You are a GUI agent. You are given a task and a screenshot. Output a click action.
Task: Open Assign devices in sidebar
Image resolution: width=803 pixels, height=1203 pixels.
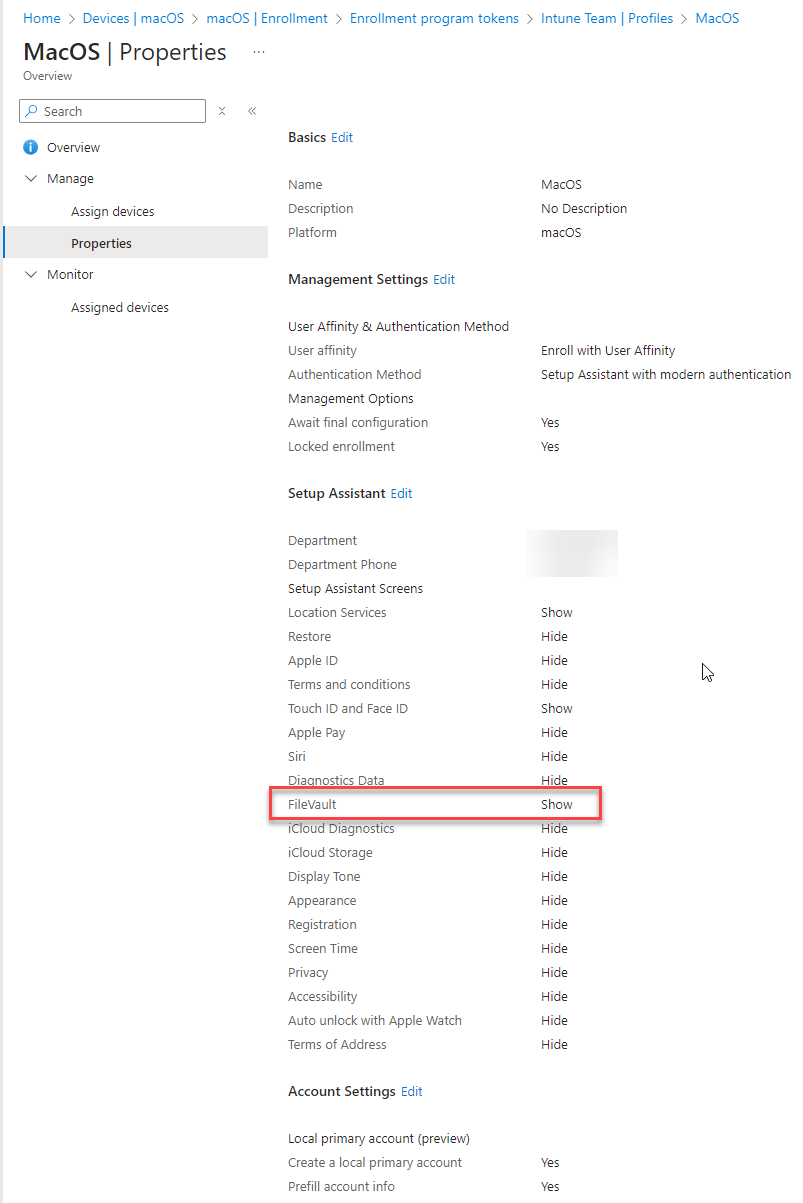click(113, 211)
